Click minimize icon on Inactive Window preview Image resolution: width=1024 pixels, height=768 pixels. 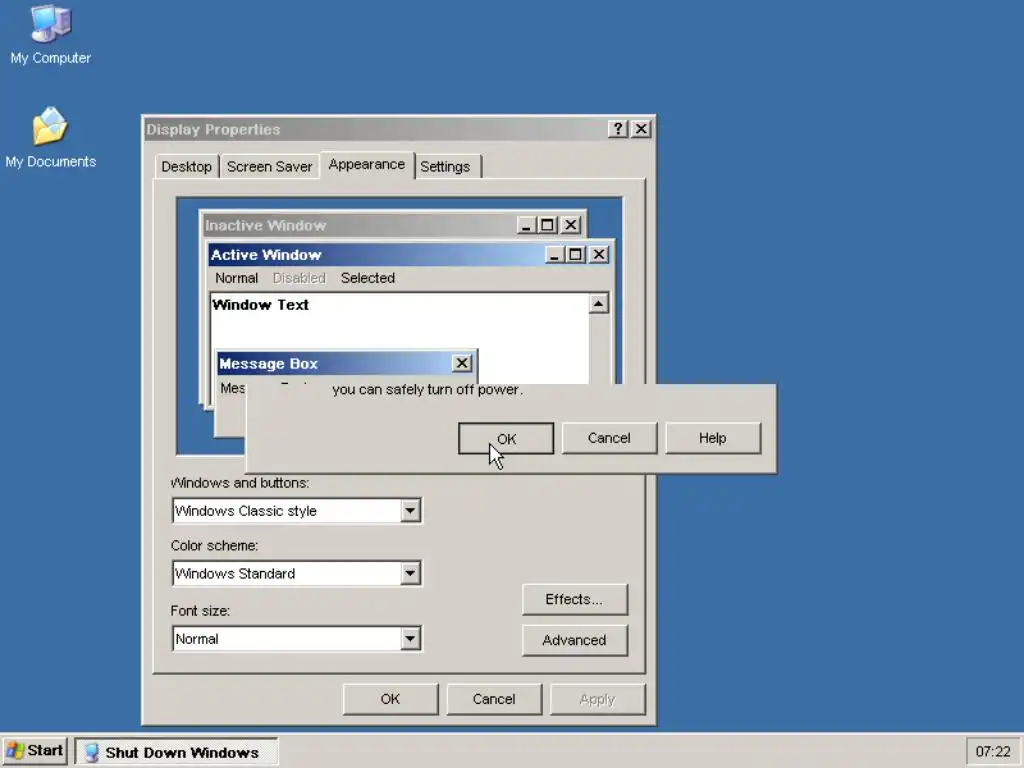[x=527, y=225]
